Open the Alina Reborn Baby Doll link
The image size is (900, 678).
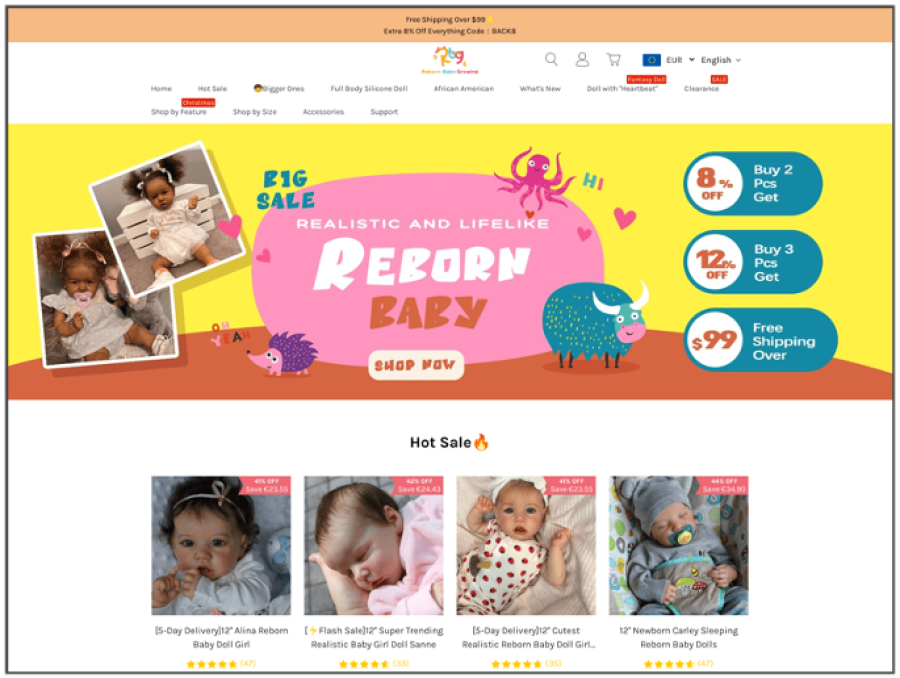point(221,637)
